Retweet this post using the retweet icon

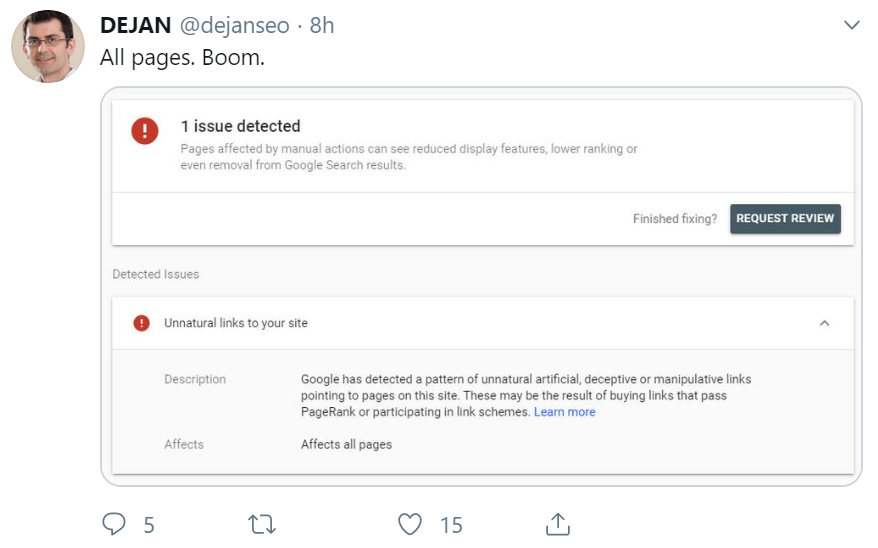pos(262,524)
